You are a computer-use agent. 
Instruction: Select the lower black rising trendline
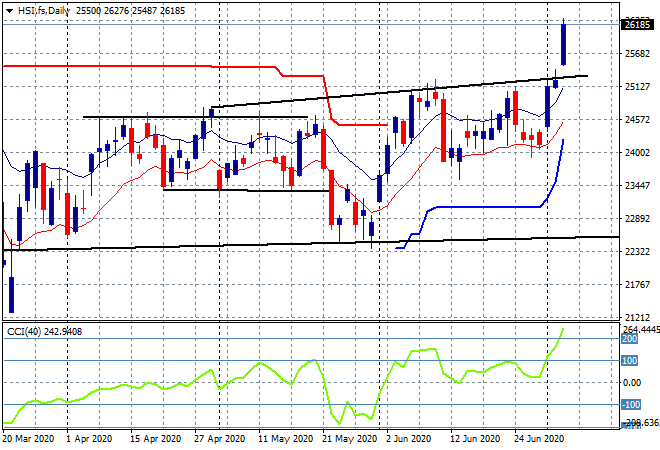pos(311,243)
